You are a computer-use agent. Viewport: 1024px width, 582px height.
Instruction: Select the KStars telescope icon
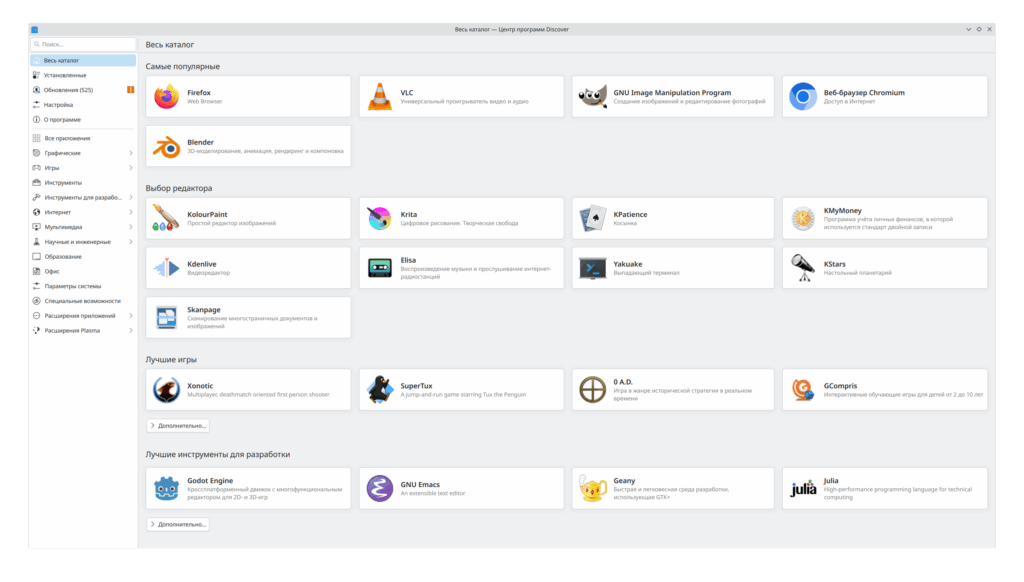[x=803, y=268]
